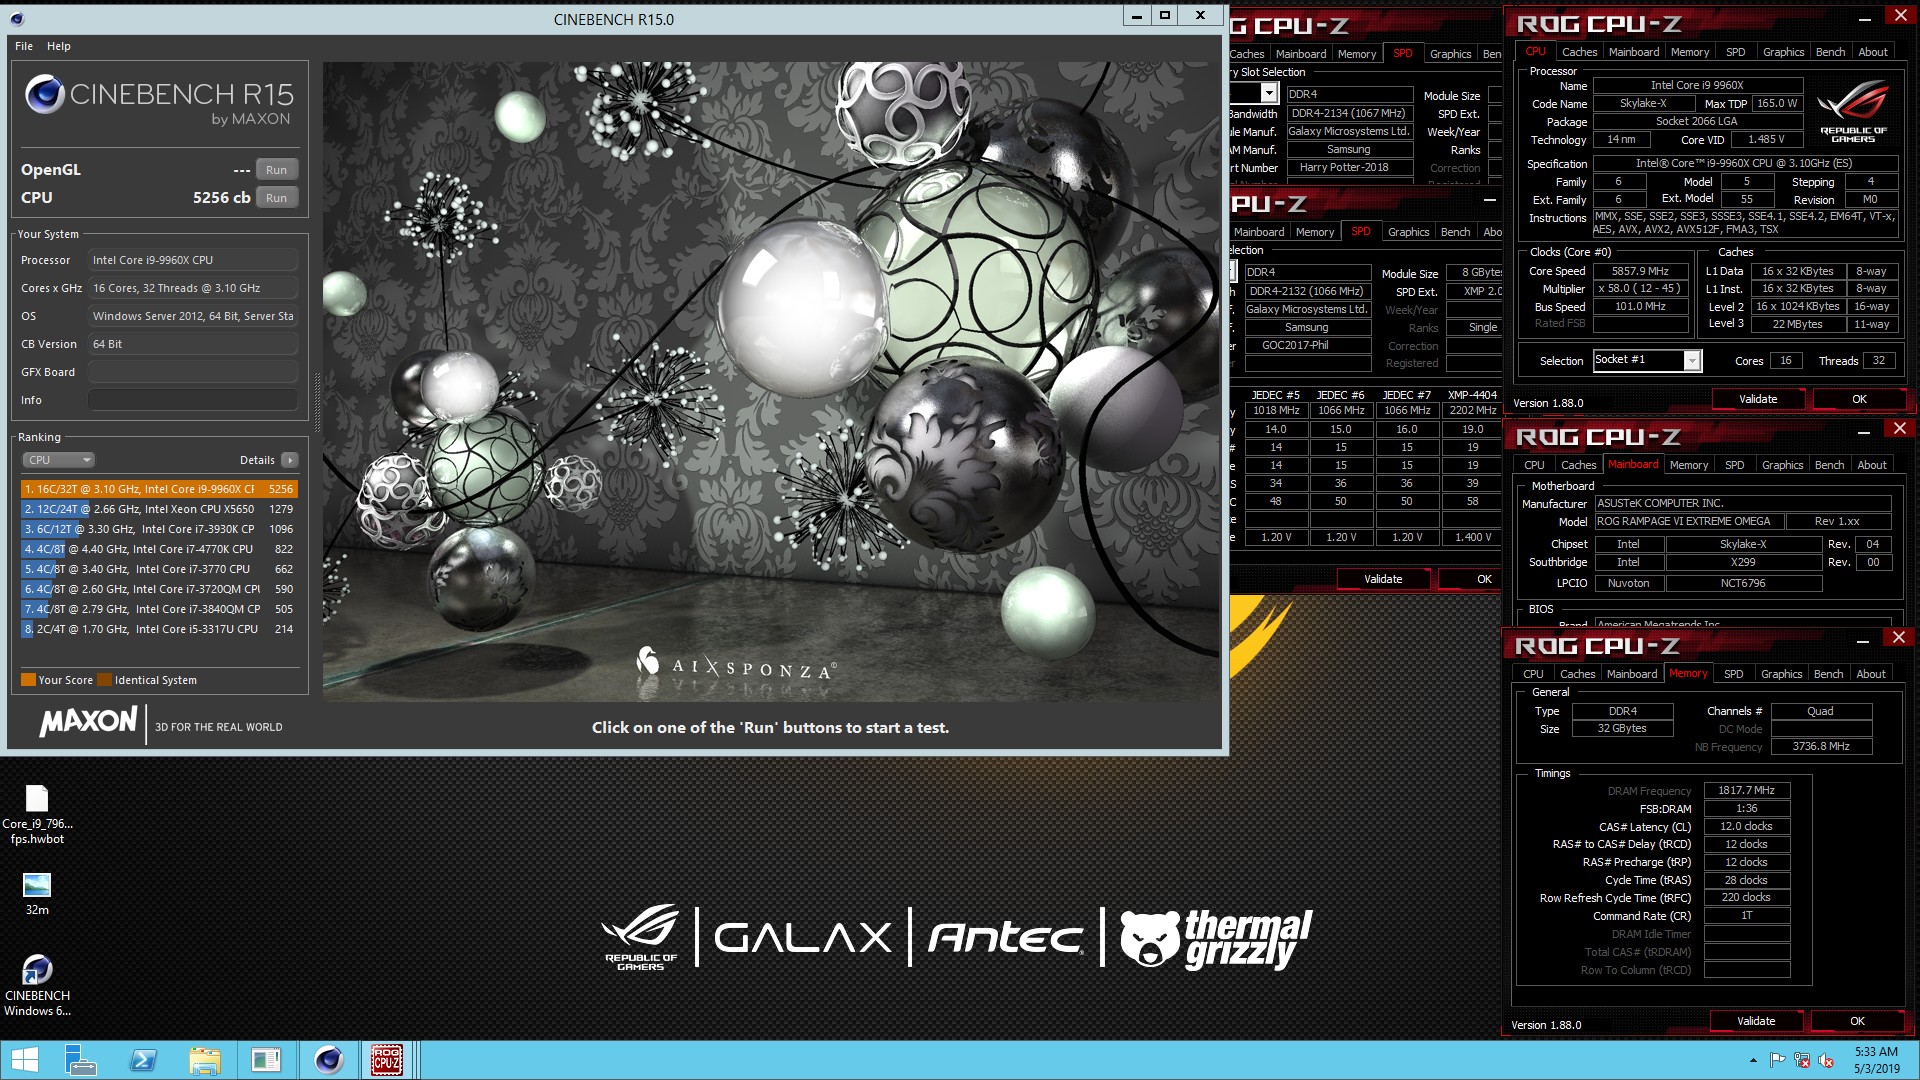
Task: Click the MAXON logo
Action: click(88, 722)
